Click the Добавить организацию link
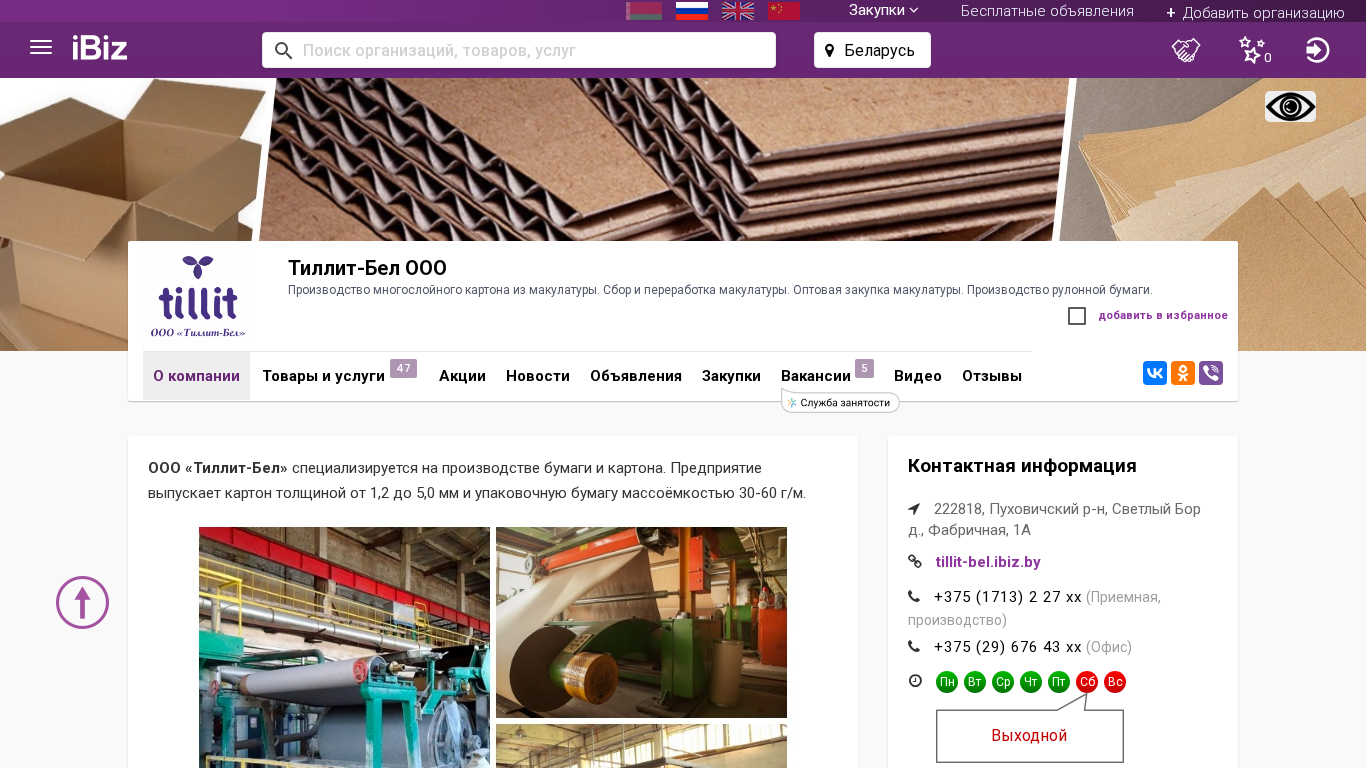This screenshot has width=1366, height=768. click(x=1255, y=12)
